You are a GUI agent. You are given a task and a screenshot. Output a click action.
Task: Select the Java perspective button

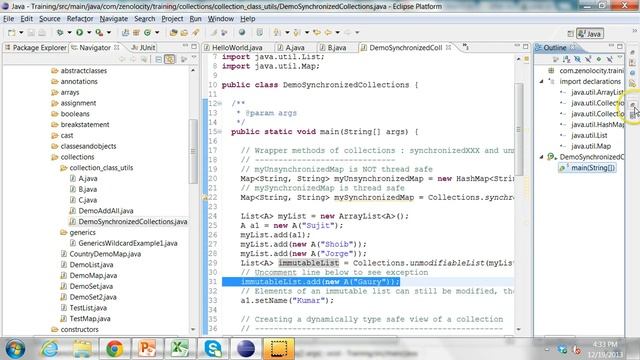[590, 33]
